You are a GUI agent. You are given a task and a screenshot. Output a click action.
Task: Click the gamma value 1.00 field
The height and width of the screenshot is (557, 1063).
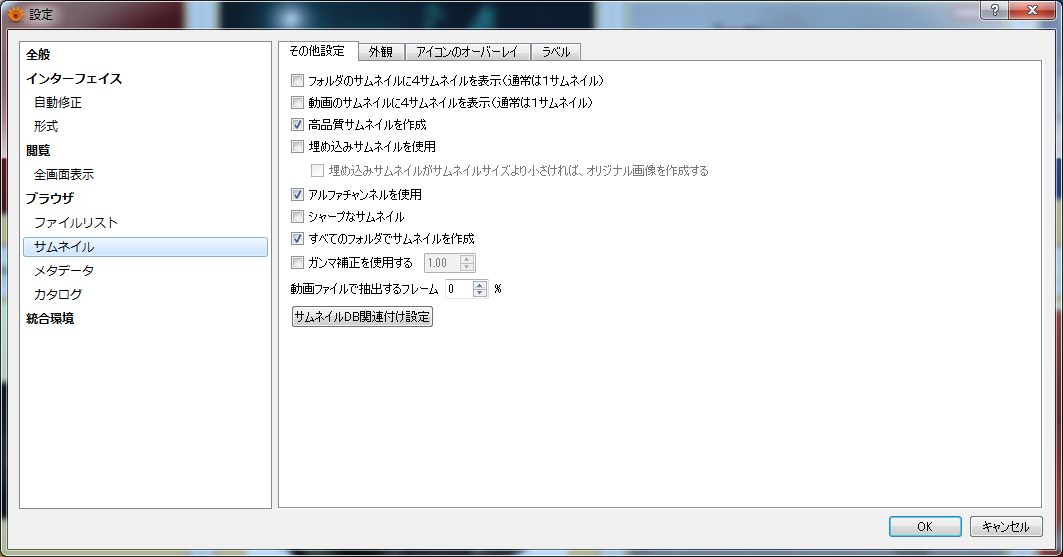(442, 263)
